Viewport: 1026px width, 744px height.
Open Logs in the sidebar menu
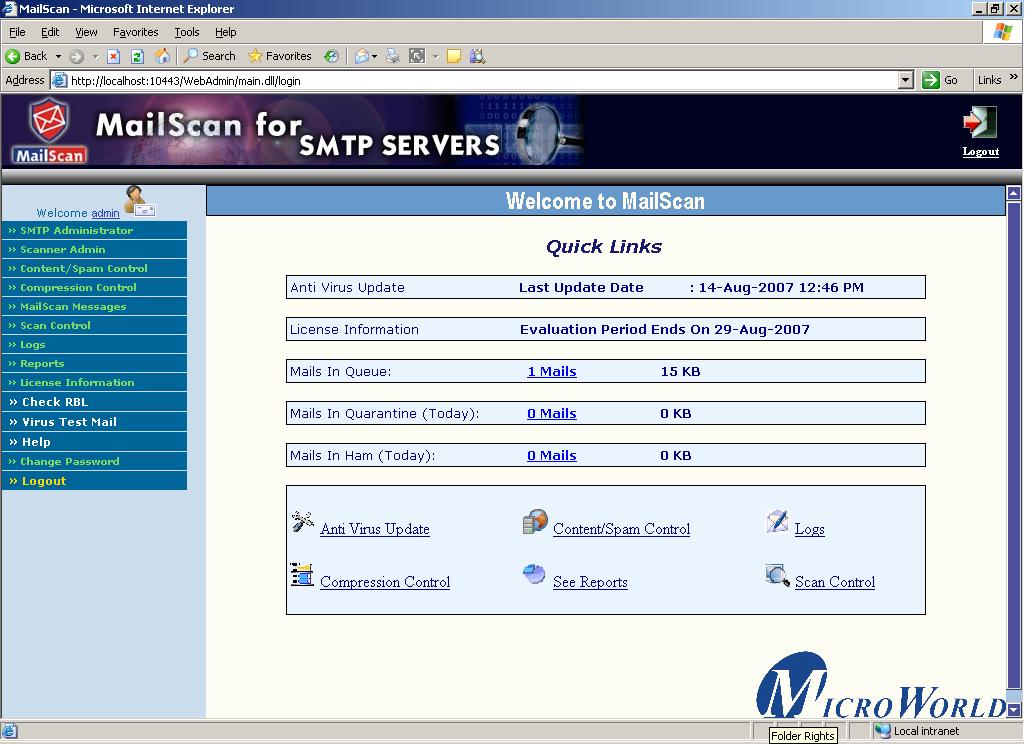click(95, 344)
